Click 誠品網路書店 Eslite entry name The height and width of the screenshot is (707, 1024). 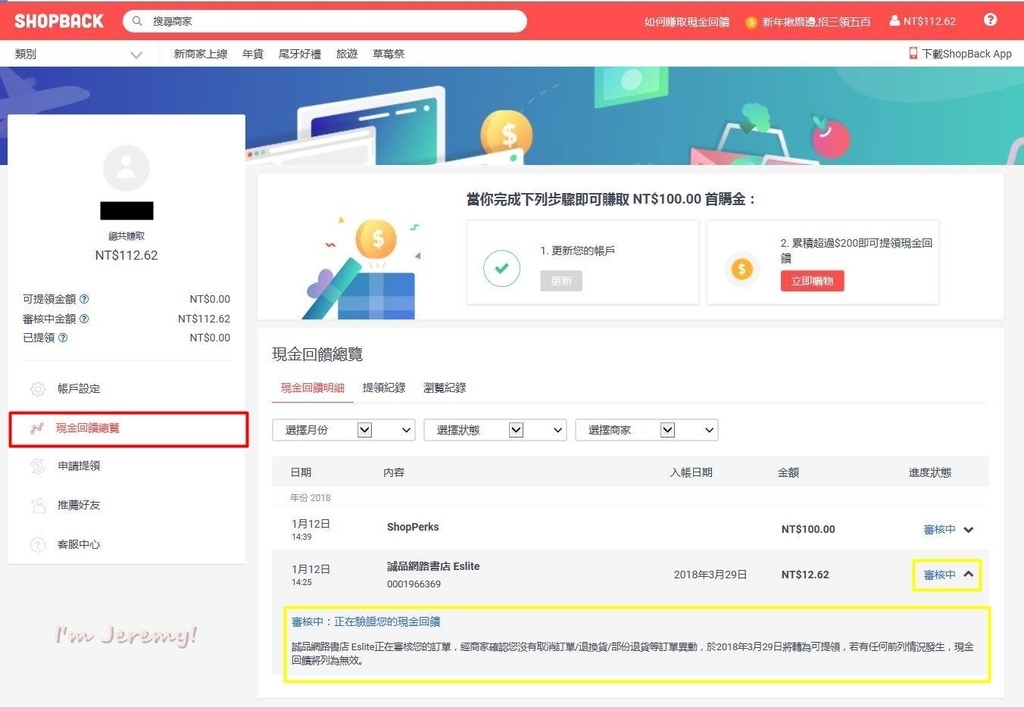tap(433, 566)
